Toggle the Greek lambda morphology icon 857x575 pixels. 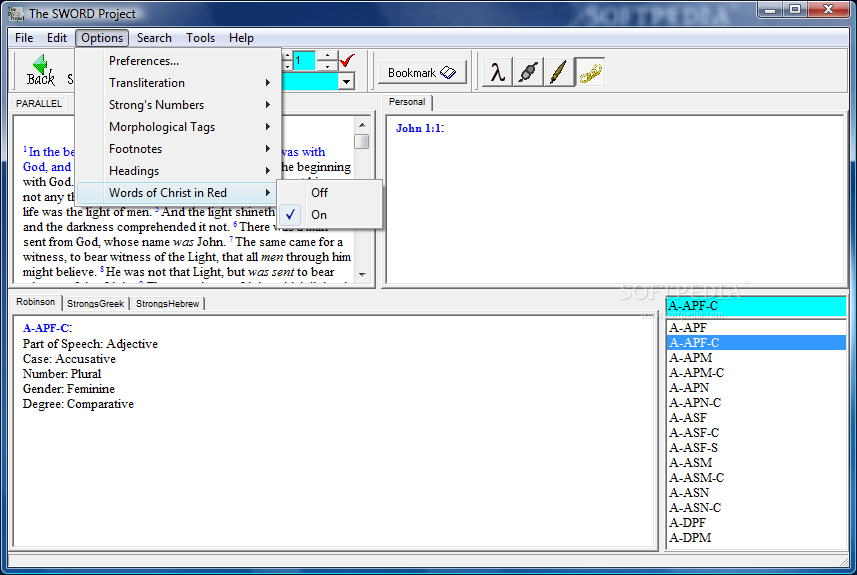[x=497, y=72]
